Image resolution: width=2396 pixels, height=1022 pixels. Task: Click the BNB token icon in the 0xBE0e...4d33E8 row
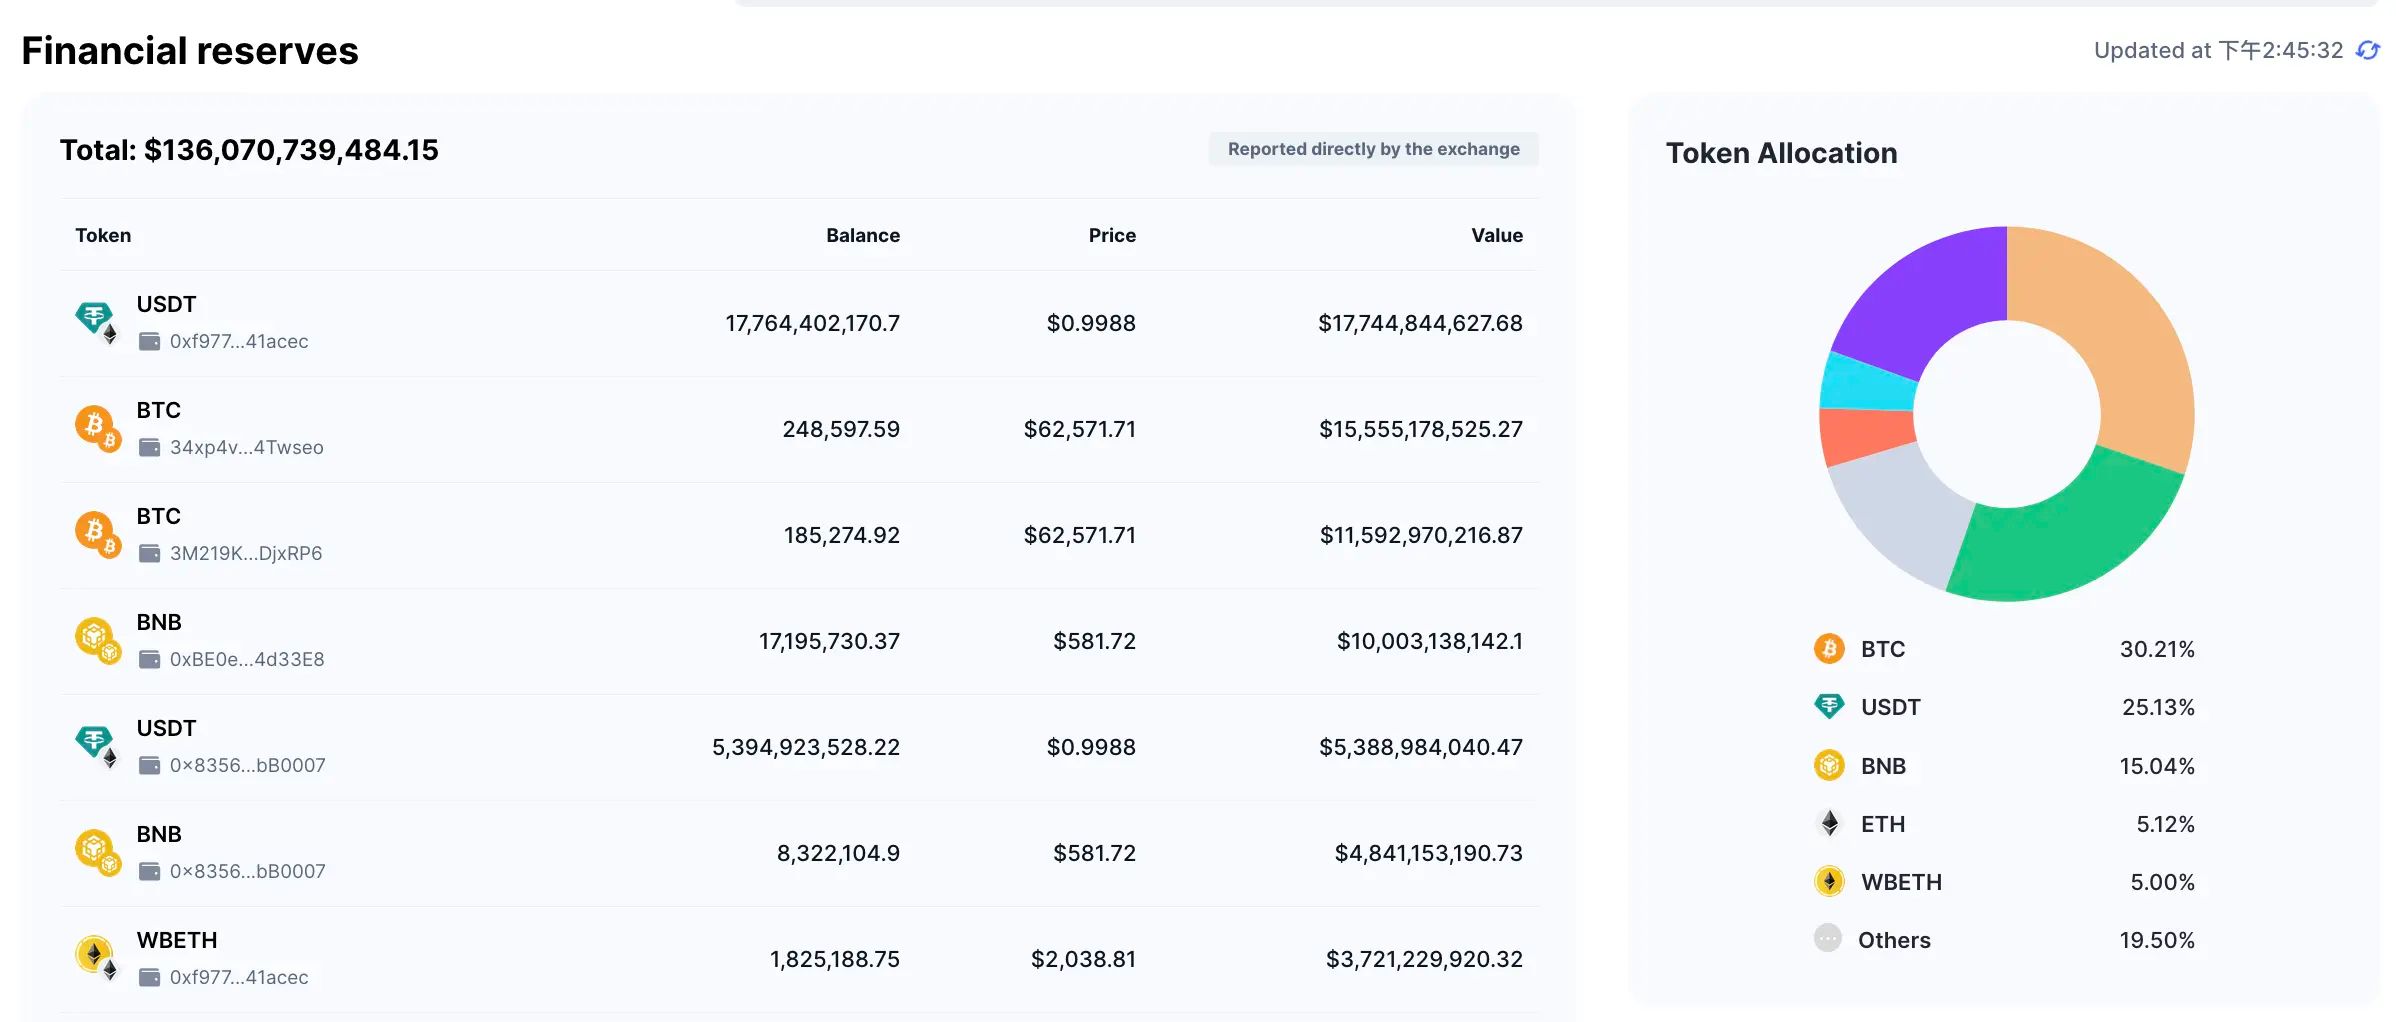tap(97, 641)
